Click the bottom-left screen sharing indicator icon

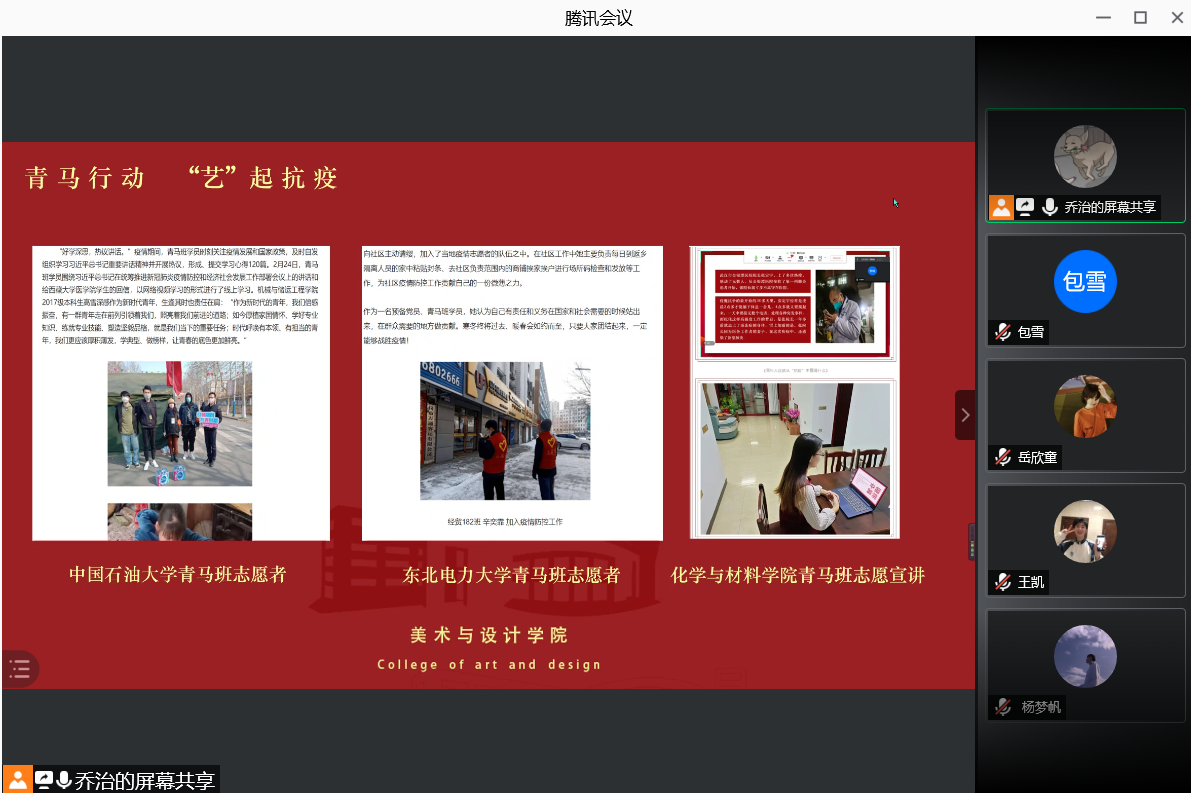tap(44, 780)
